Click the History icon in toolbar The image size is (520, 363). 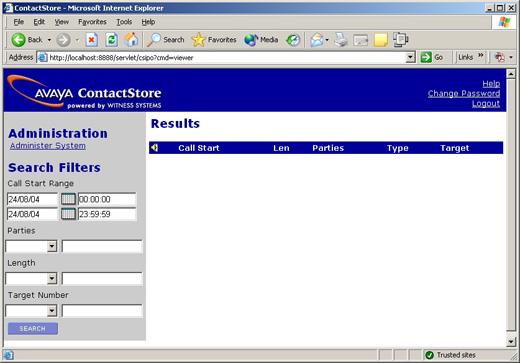tap(293, 40)
